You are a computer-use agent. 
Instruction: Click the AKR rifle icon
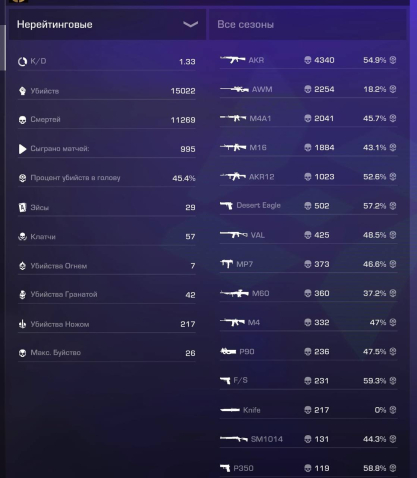(x=233, y=60)
